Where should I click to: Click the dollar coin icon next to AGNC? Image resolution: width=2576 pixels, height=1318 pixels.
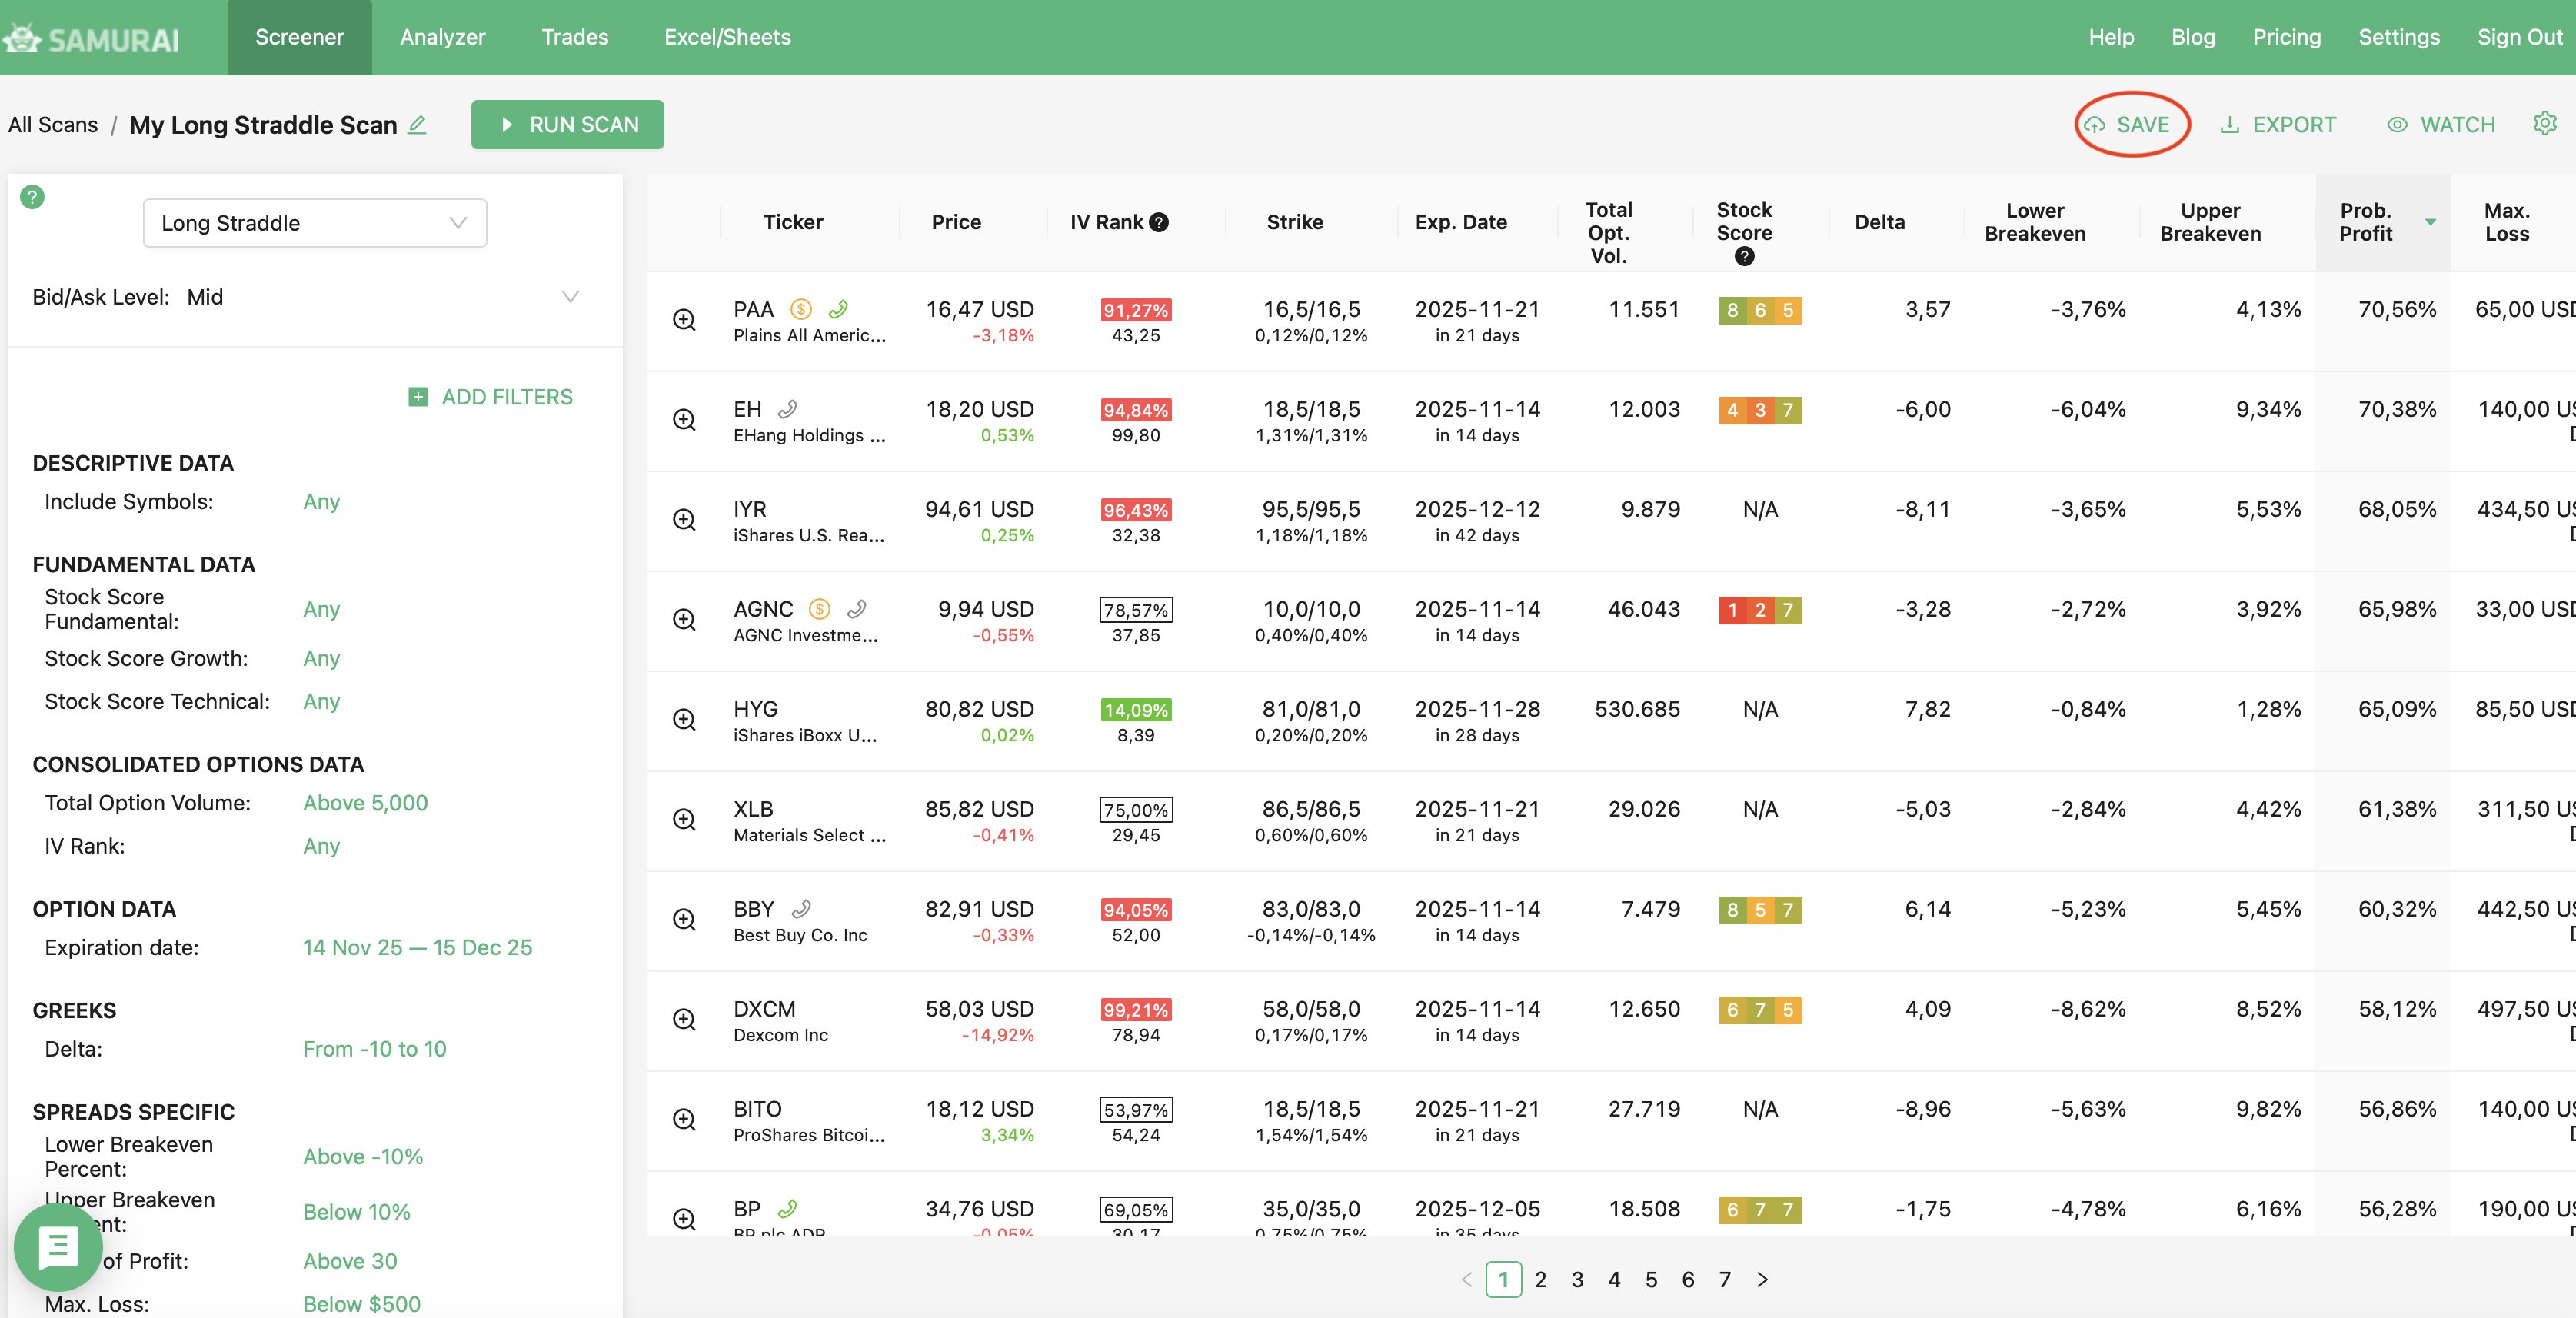tap(819, 609)
